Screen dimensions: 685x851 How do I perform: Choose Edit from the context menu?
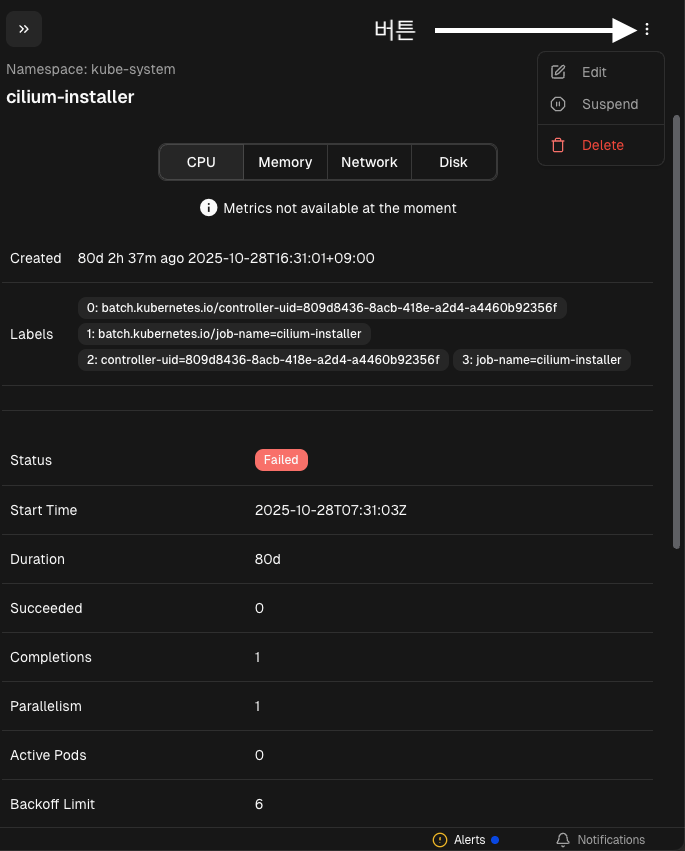594,72
